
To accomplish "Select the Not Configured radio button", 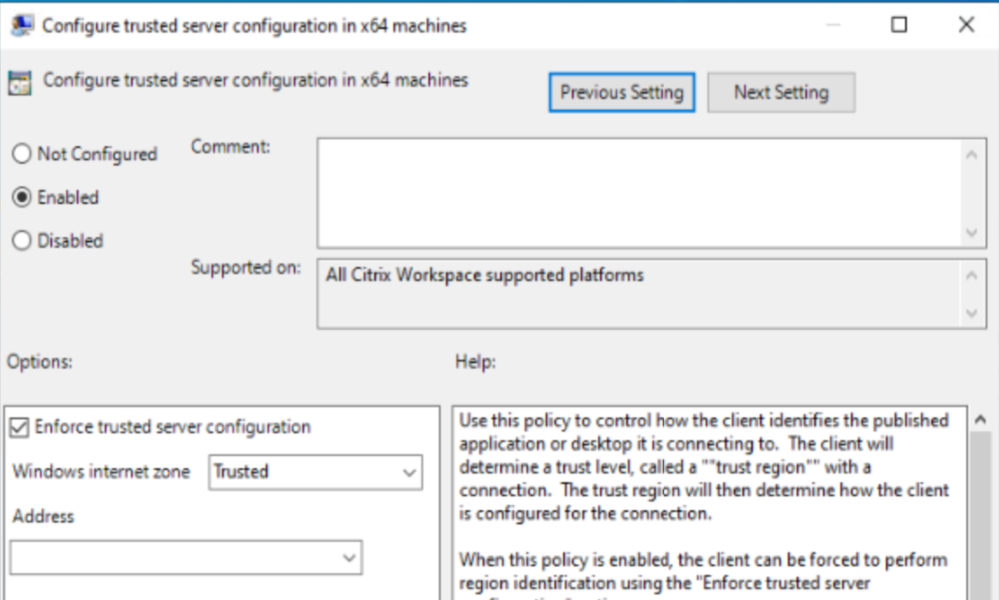I will click(22, 155).
